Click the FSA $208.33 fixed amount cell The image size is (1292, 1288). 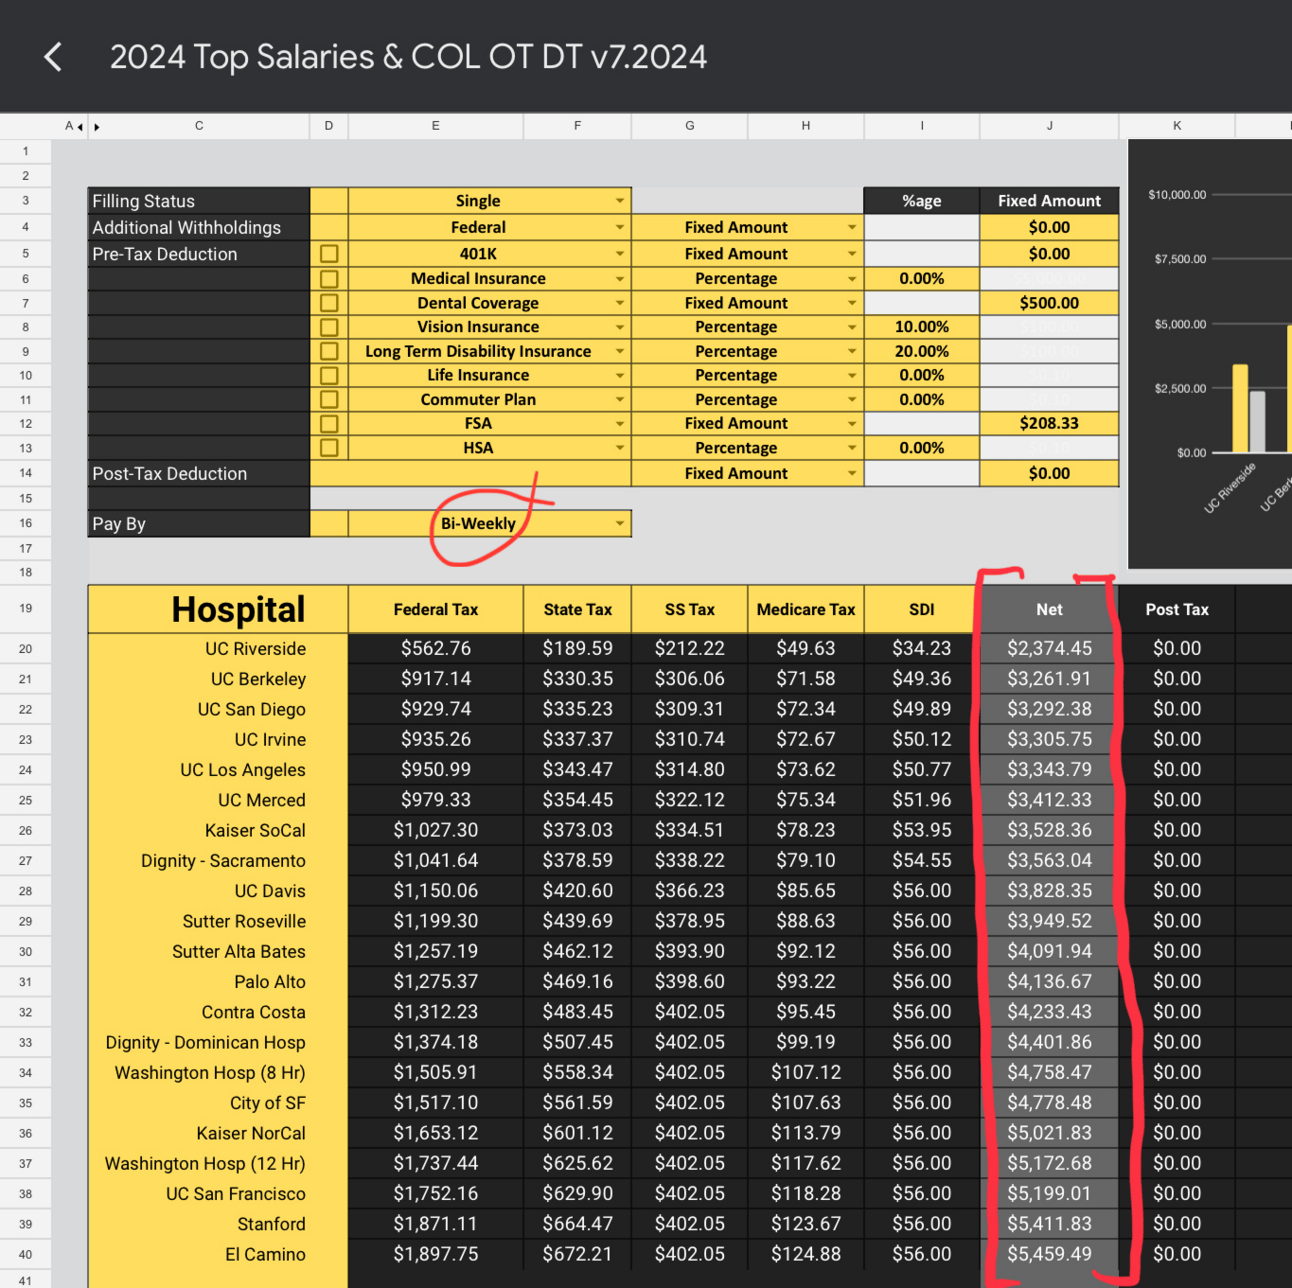click(1049, 424)
